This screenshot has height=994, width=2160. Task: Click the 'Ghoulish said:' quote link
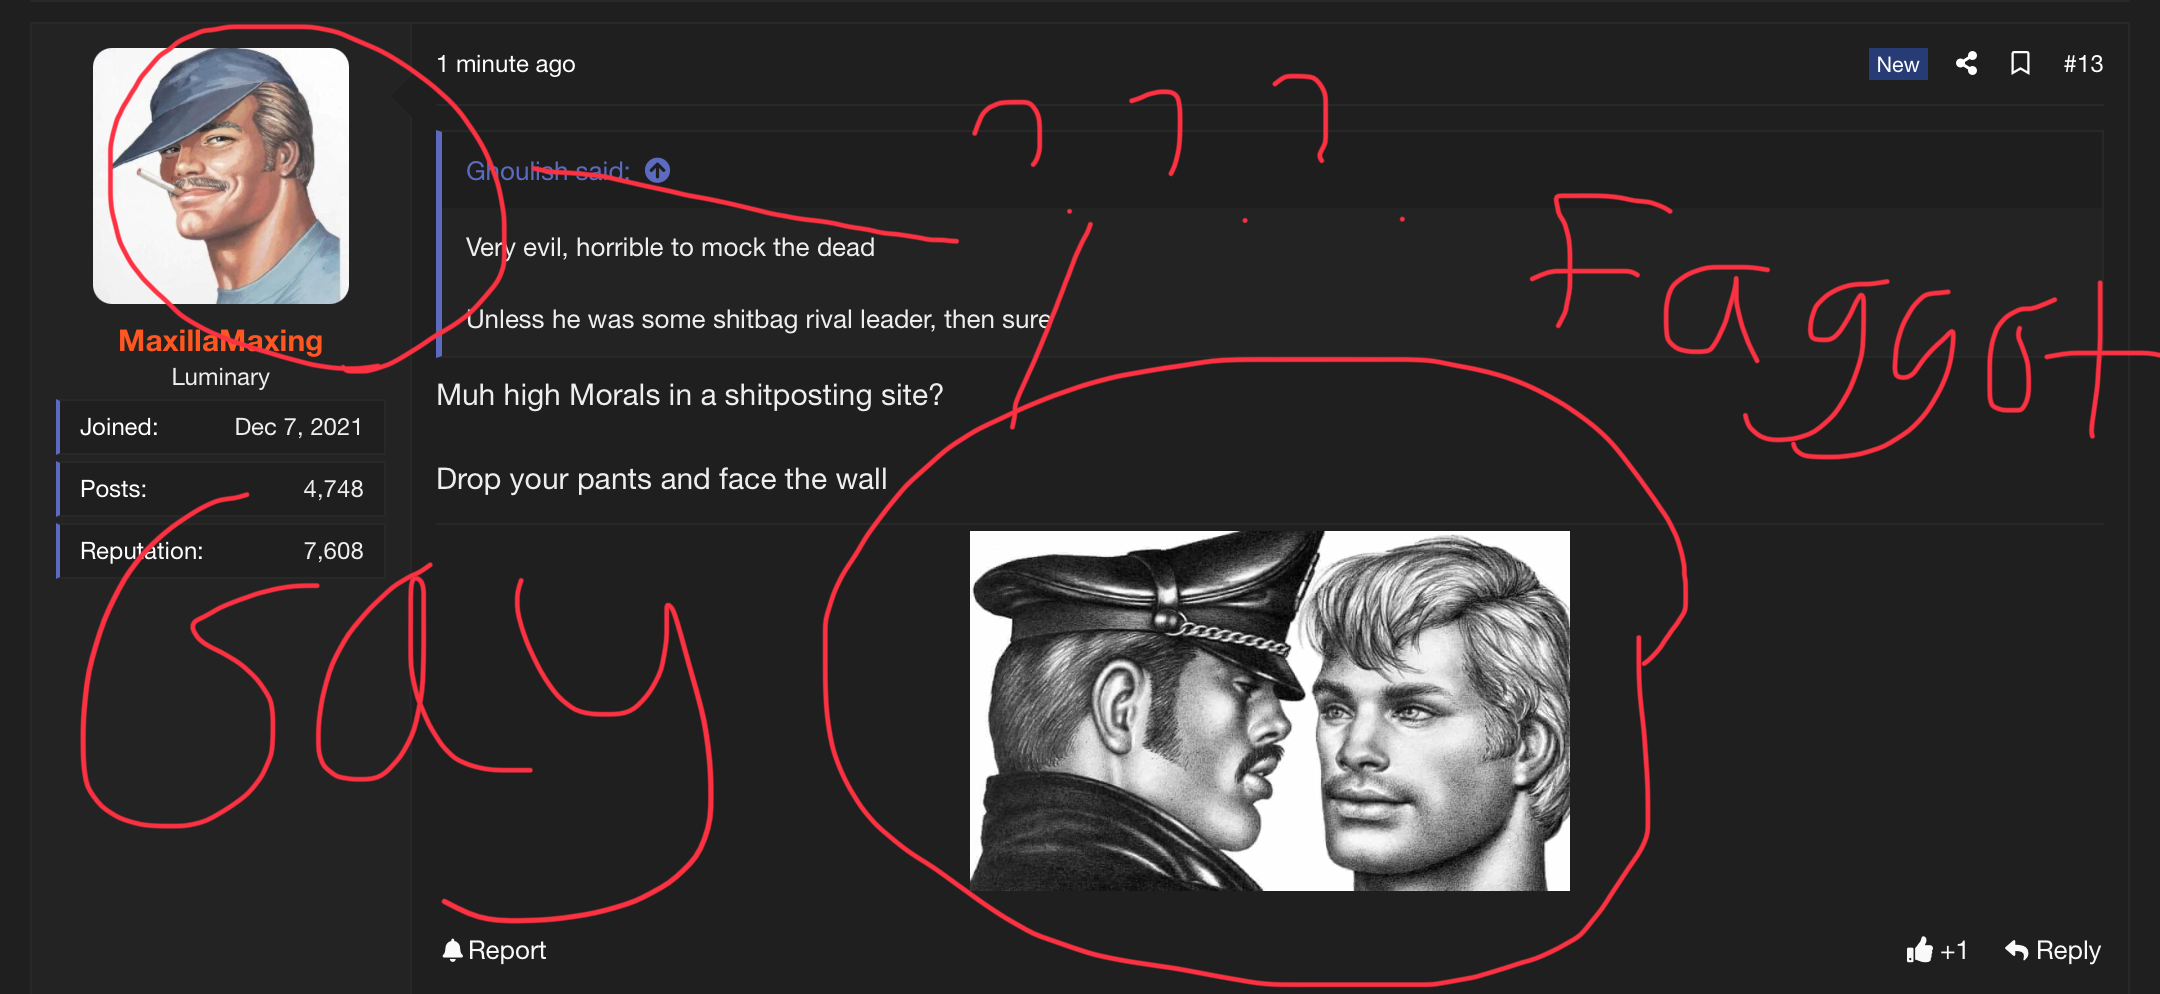548,171
